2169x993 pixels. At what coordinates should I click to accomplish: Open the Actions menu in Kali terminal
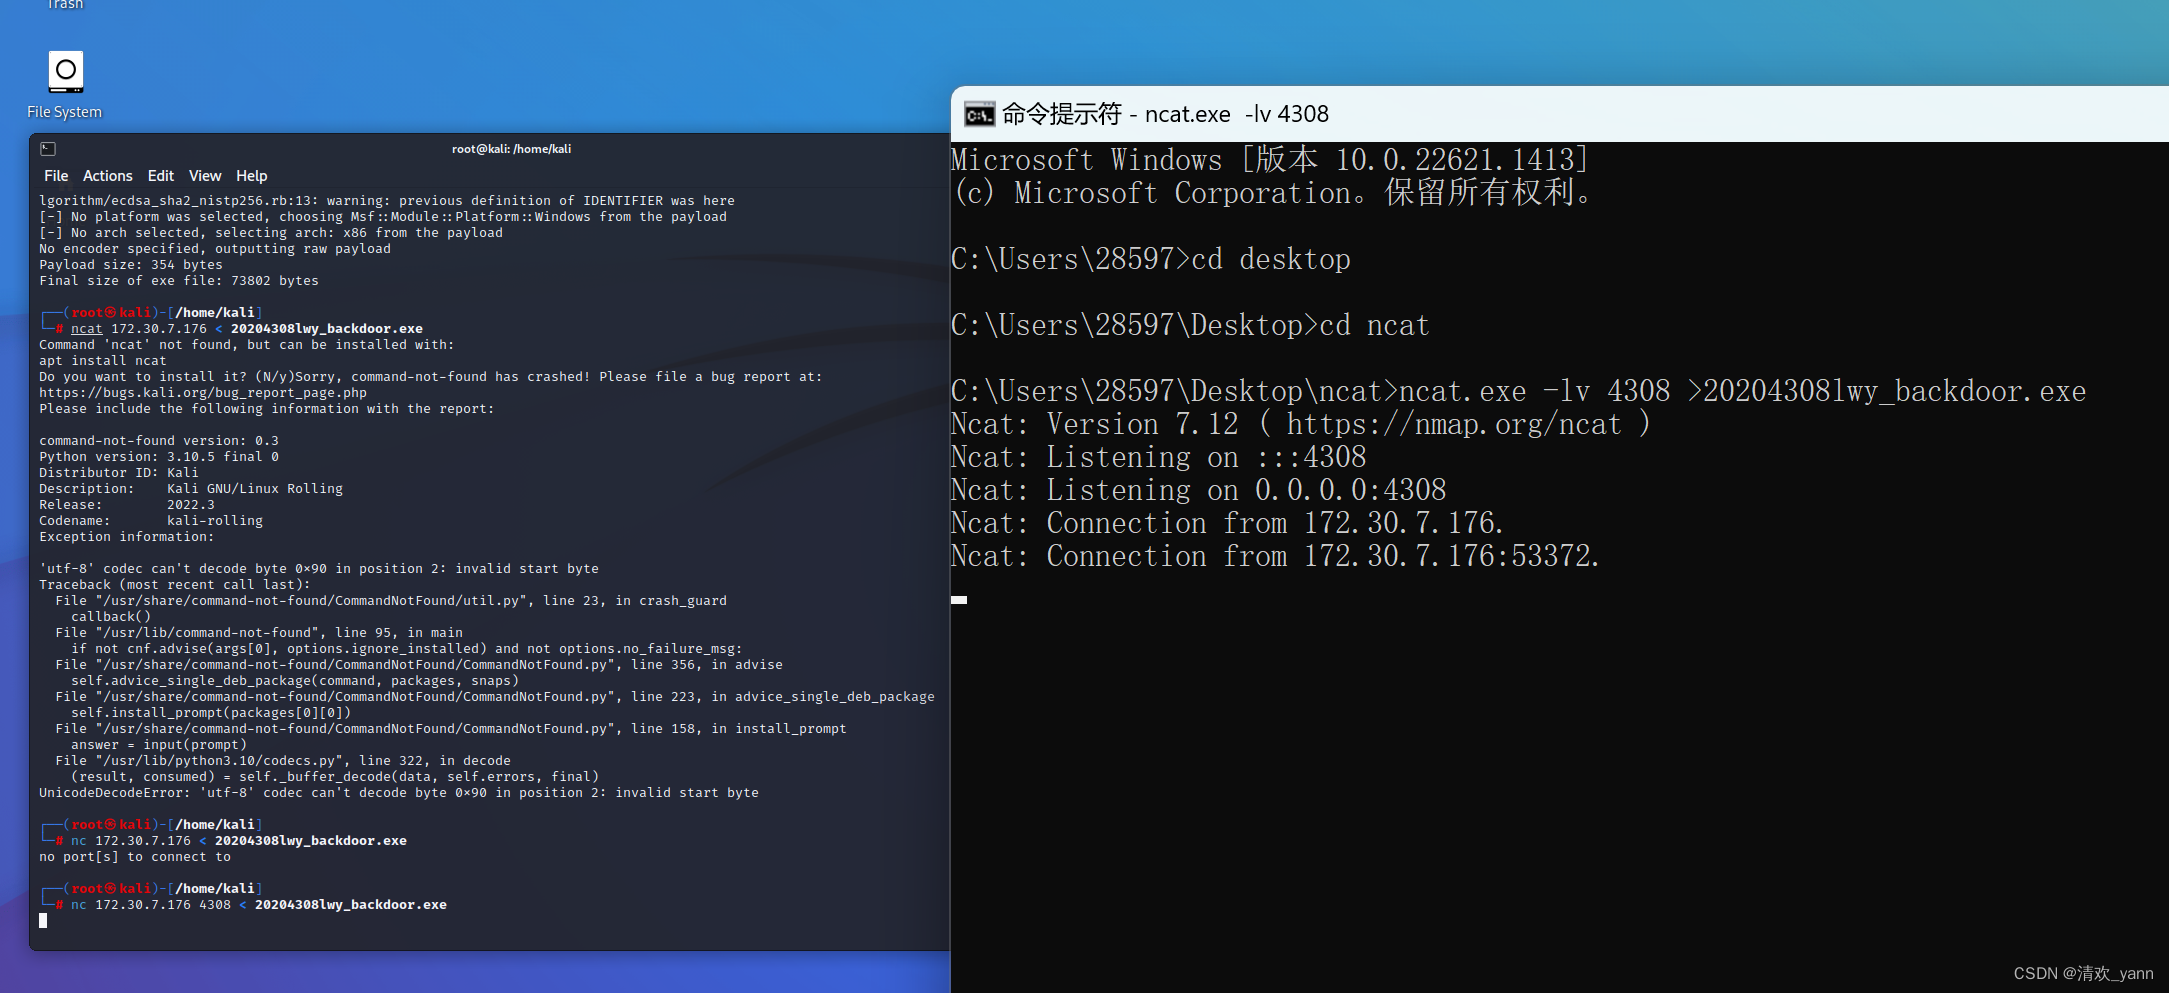(107, 176)
